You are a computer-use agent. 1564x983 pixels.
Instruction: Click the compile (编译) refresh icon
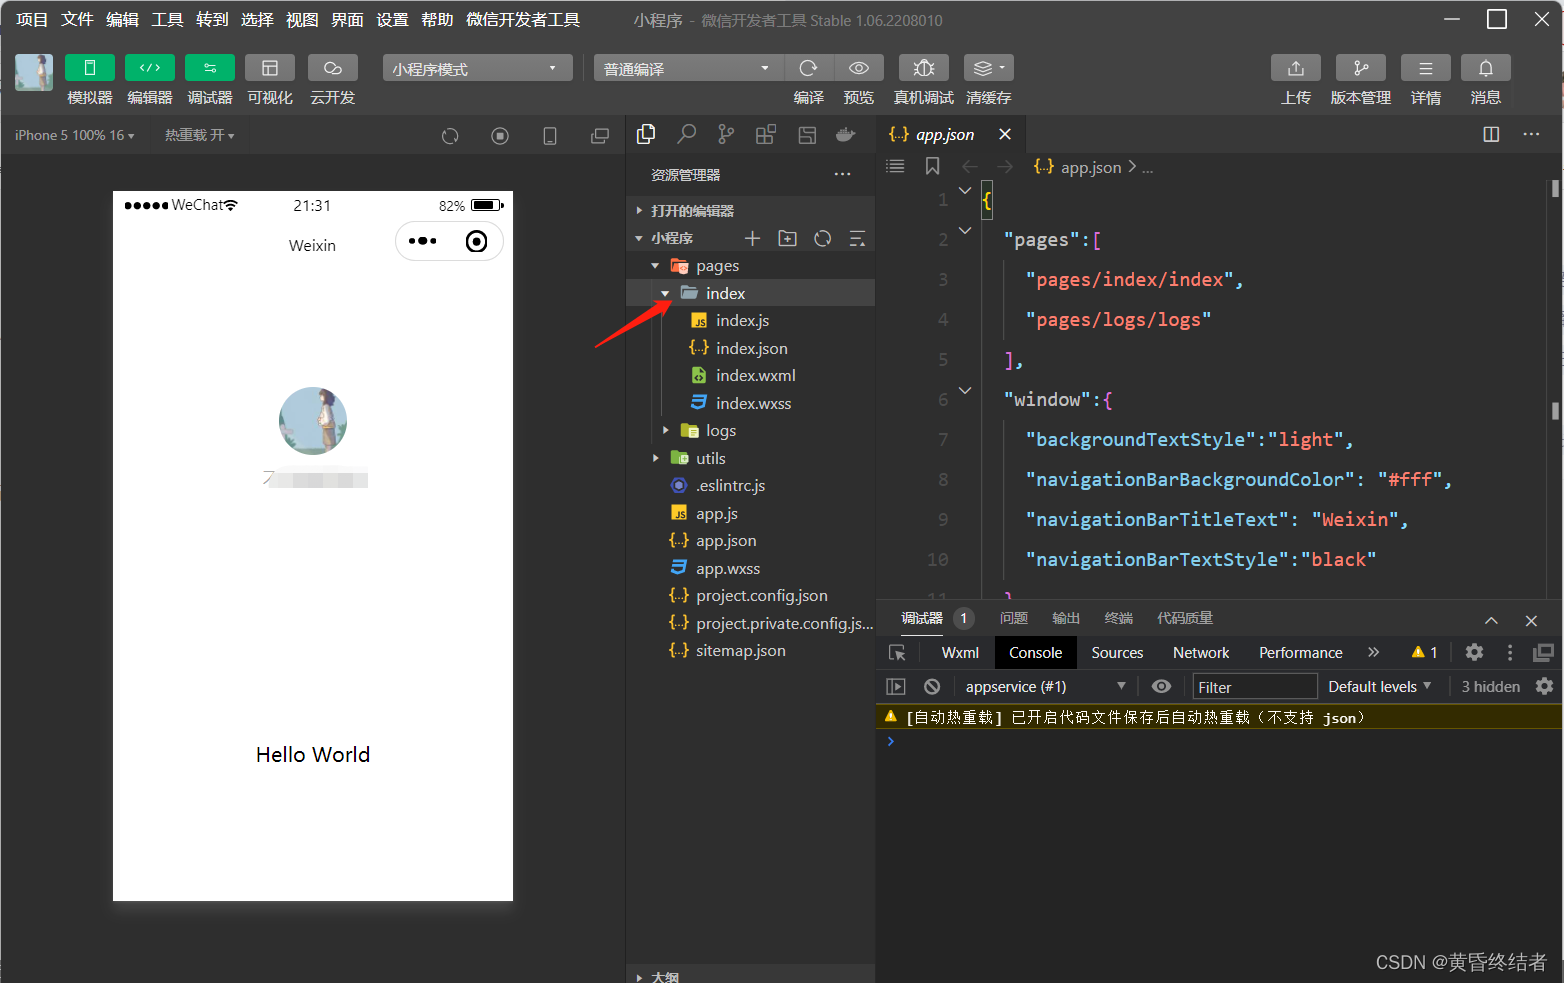click(808, 68)
